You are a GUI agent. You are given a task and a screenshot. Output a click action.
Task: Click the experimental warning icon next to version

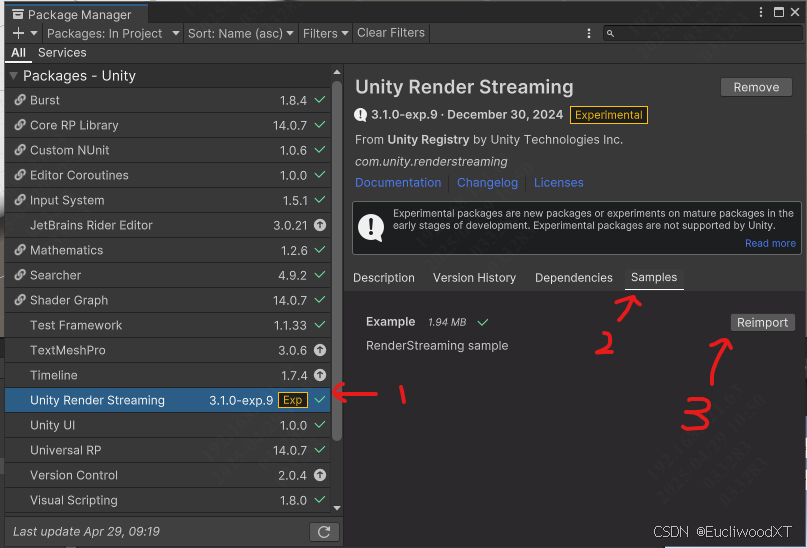point(361,115)
